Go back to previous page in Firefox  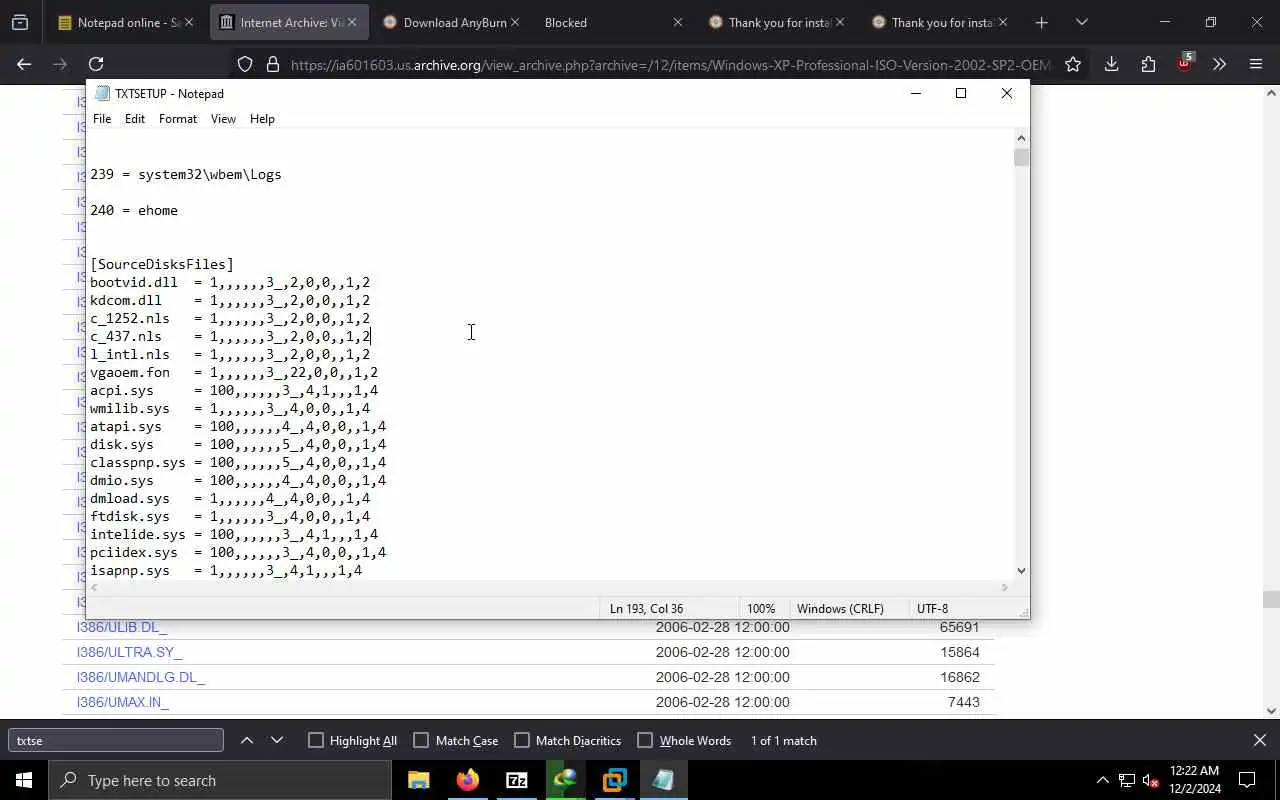tap(24, 64)
